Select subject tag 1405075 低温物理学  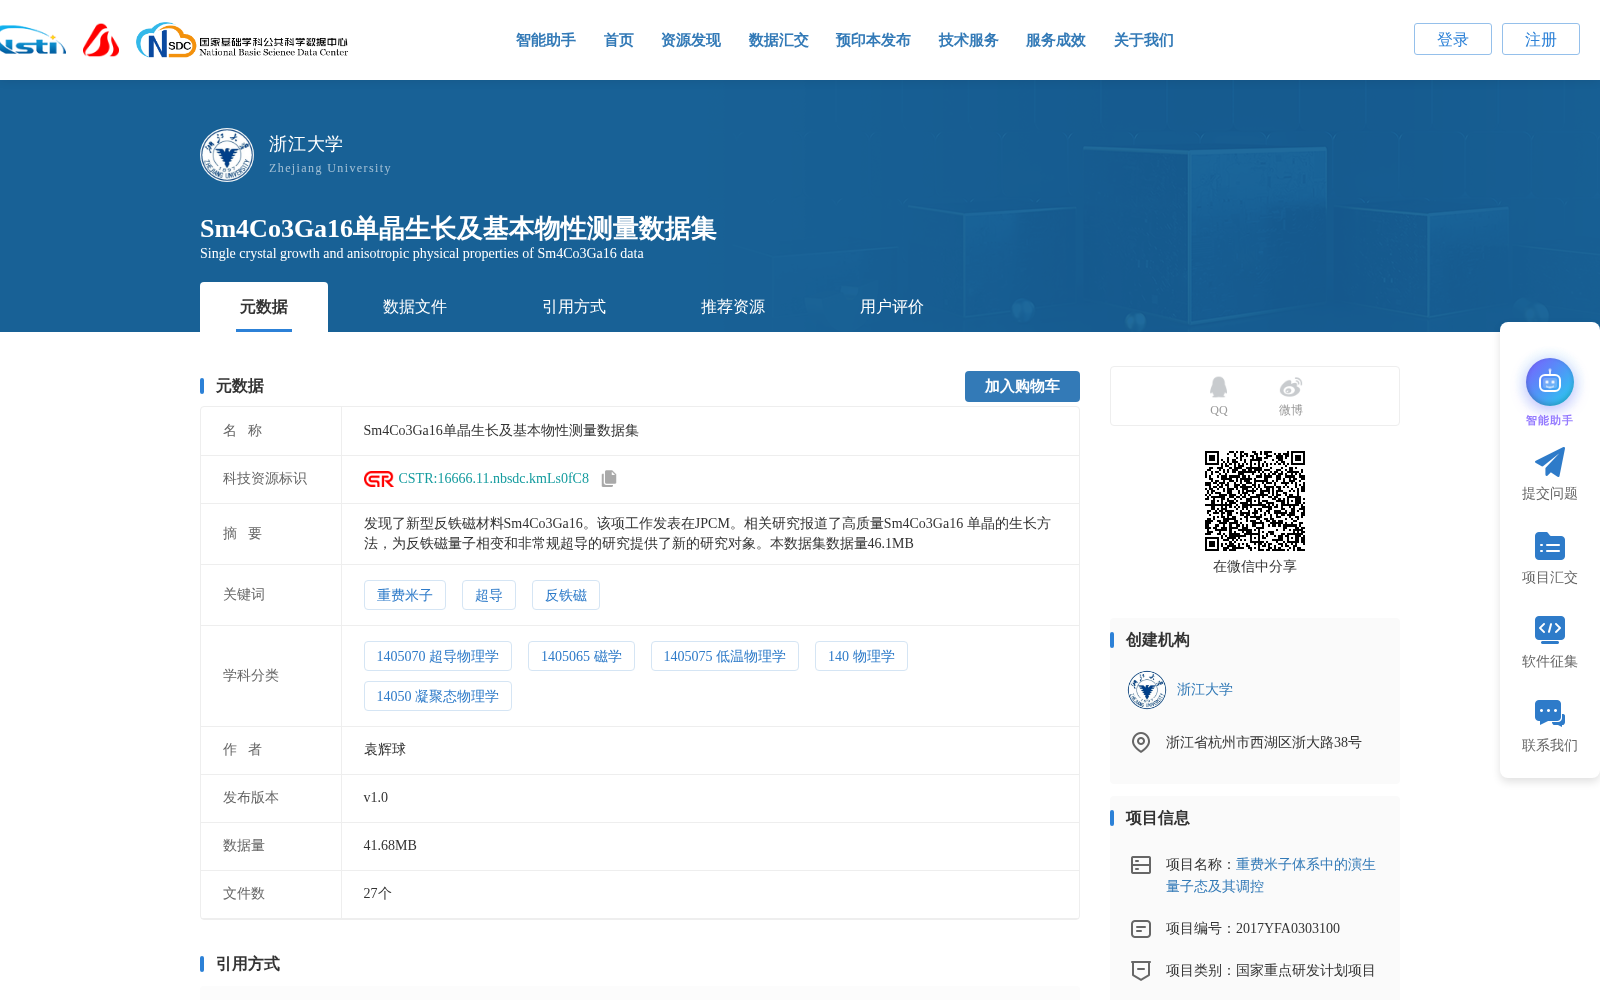[725, 656]
